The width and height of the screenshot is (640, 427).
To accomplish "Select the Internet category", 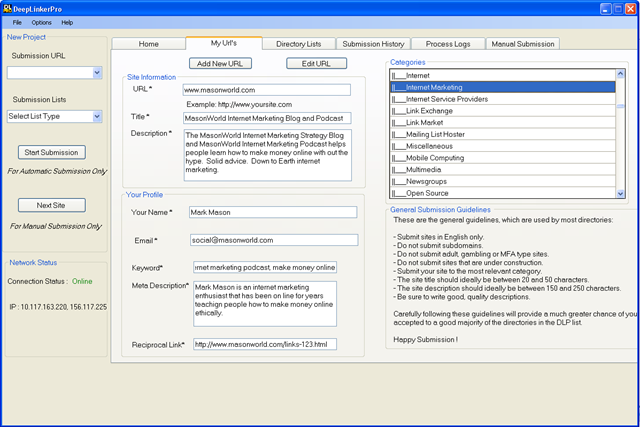I will pyautogui.click(x=502, y=76).
